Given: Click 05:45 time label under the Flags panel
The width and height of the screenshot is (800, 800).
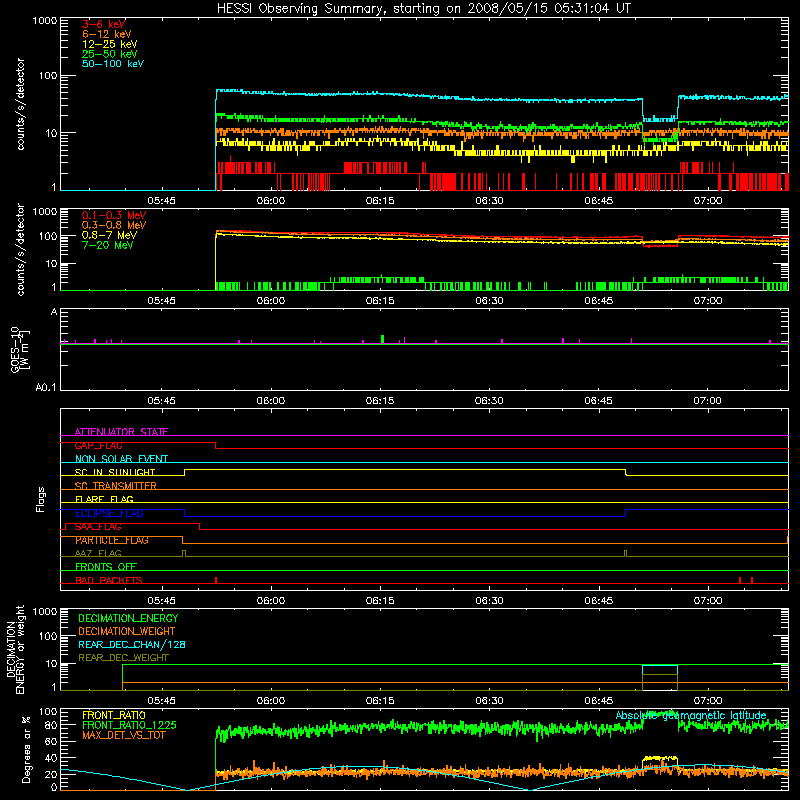Looking at the screenshot, I should click(161, 601).
